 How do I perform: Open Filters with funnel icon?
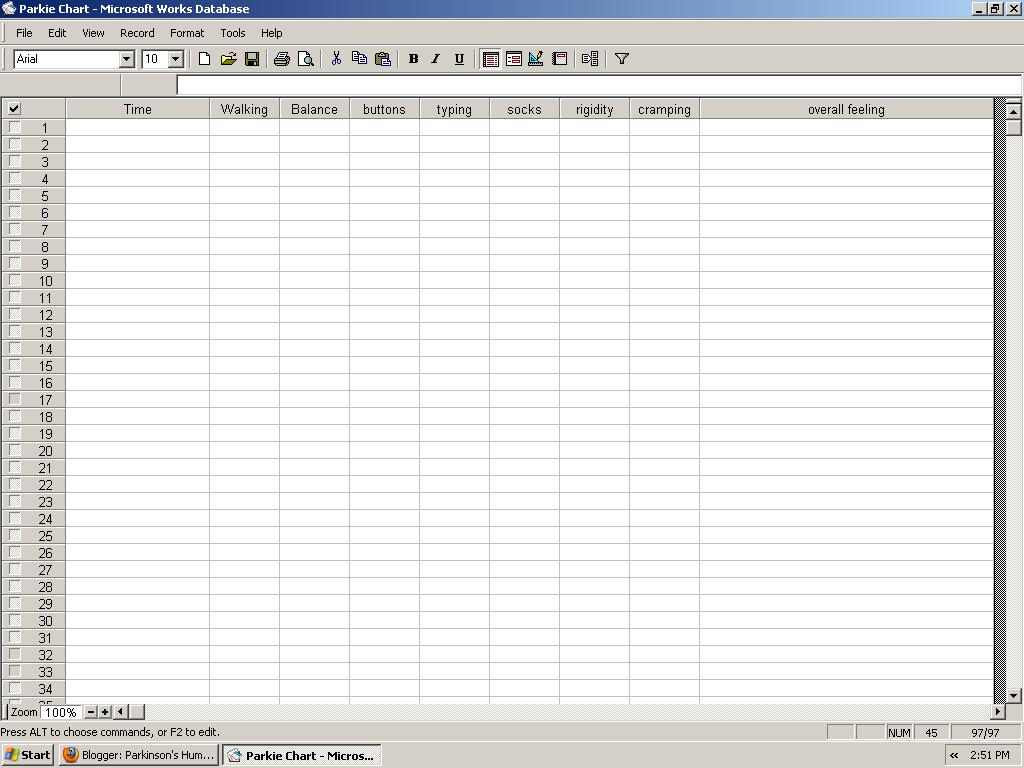pyautogui.click(x=622, y=59)
